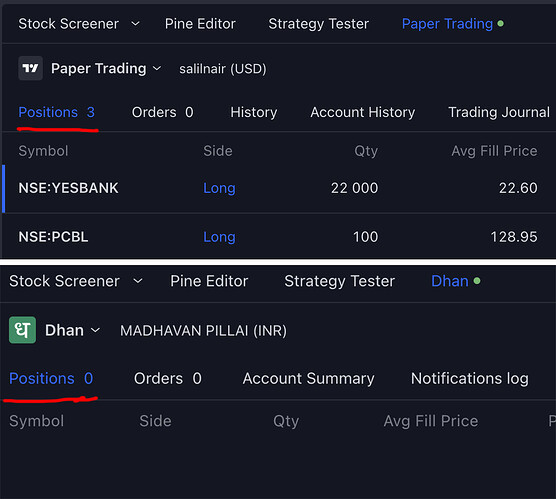Viewport: 556px width, 499px height.
Task: Select the NSE:YESBANK position row symbol
Action: 68,188
